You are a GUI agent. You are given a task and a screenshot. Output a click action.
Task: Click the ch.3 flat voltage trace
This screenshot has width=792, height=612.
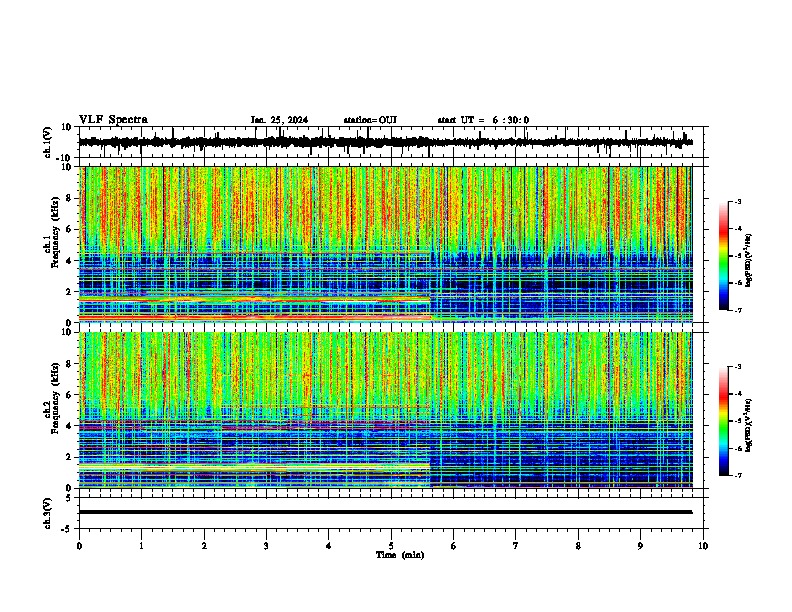(385, 512)
